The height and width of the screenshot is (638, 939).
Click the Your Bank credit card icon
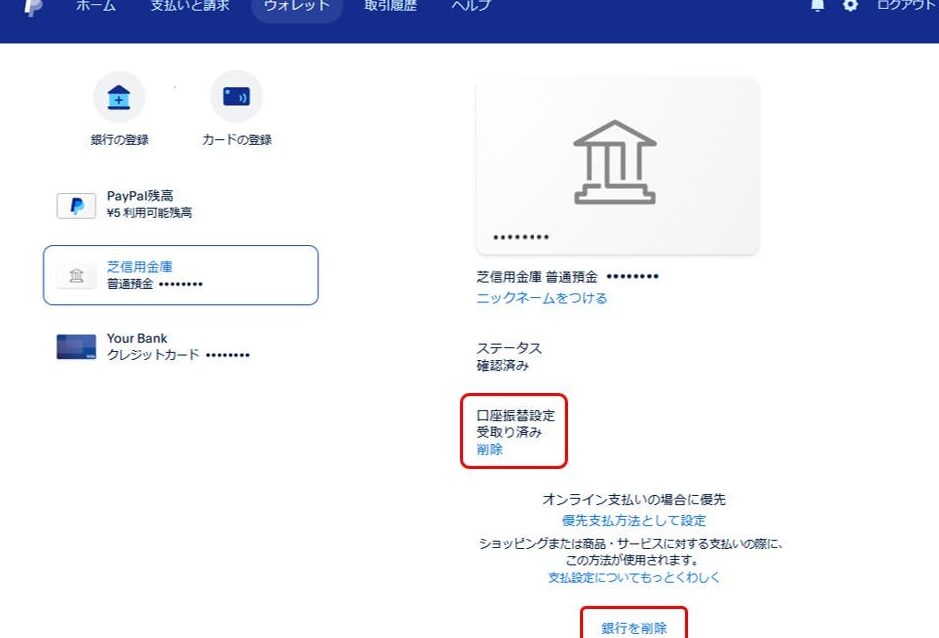tap(76, 347)
